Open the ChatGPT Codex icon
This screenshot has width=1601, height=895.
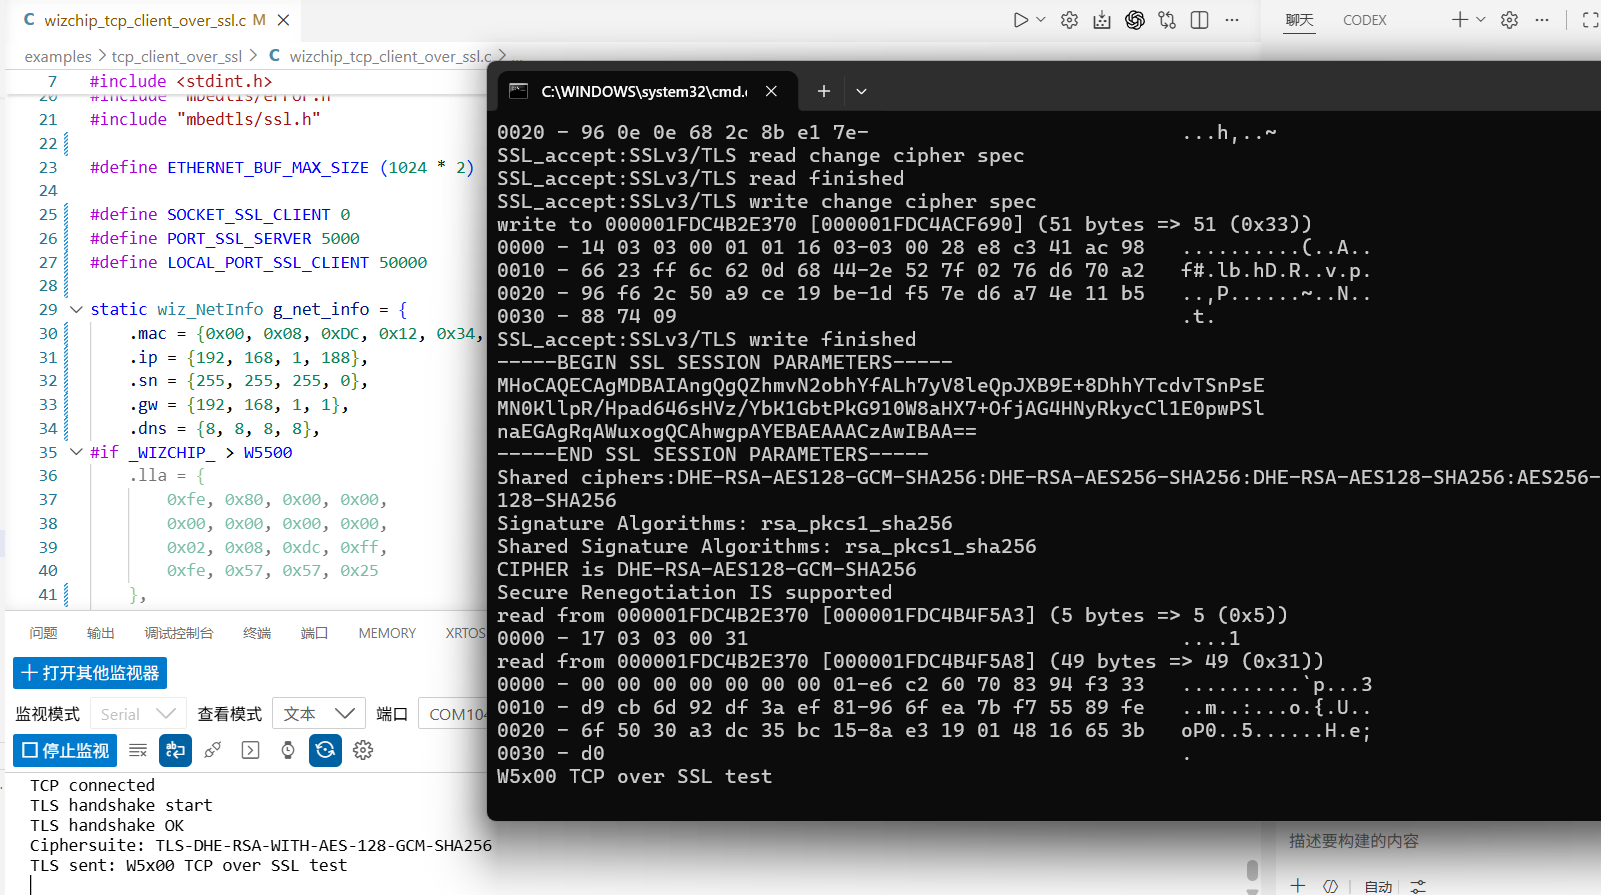point(1135,20)
